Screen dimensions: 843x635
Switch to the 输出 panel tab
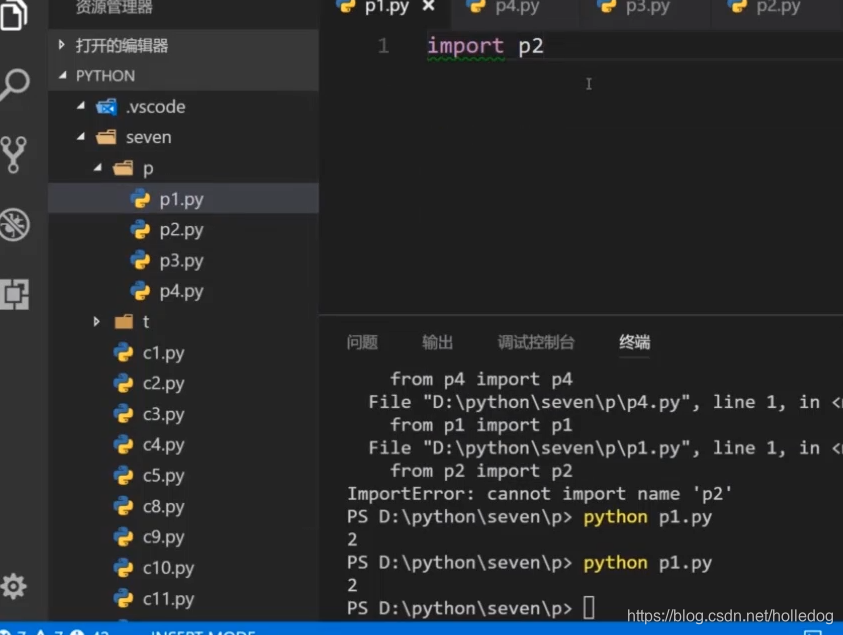437,342
